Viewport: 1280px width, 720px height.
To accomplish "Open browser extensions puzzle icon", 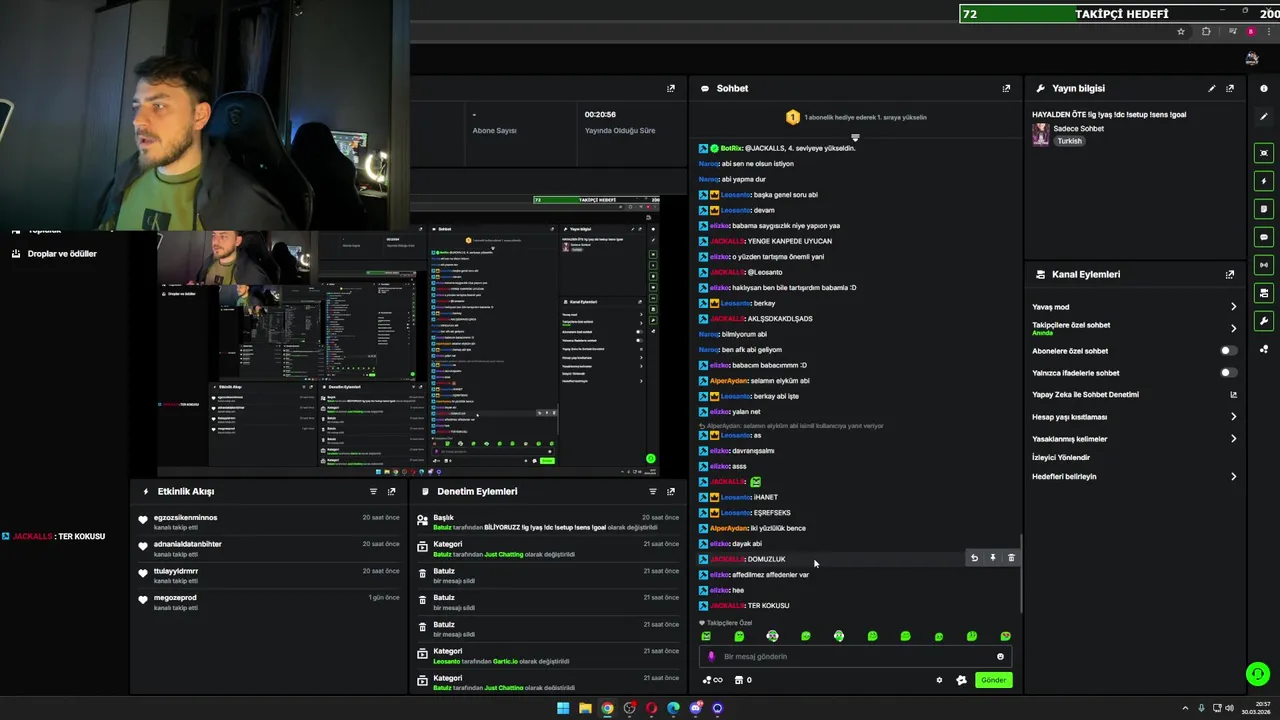I will coord(1206,32).
